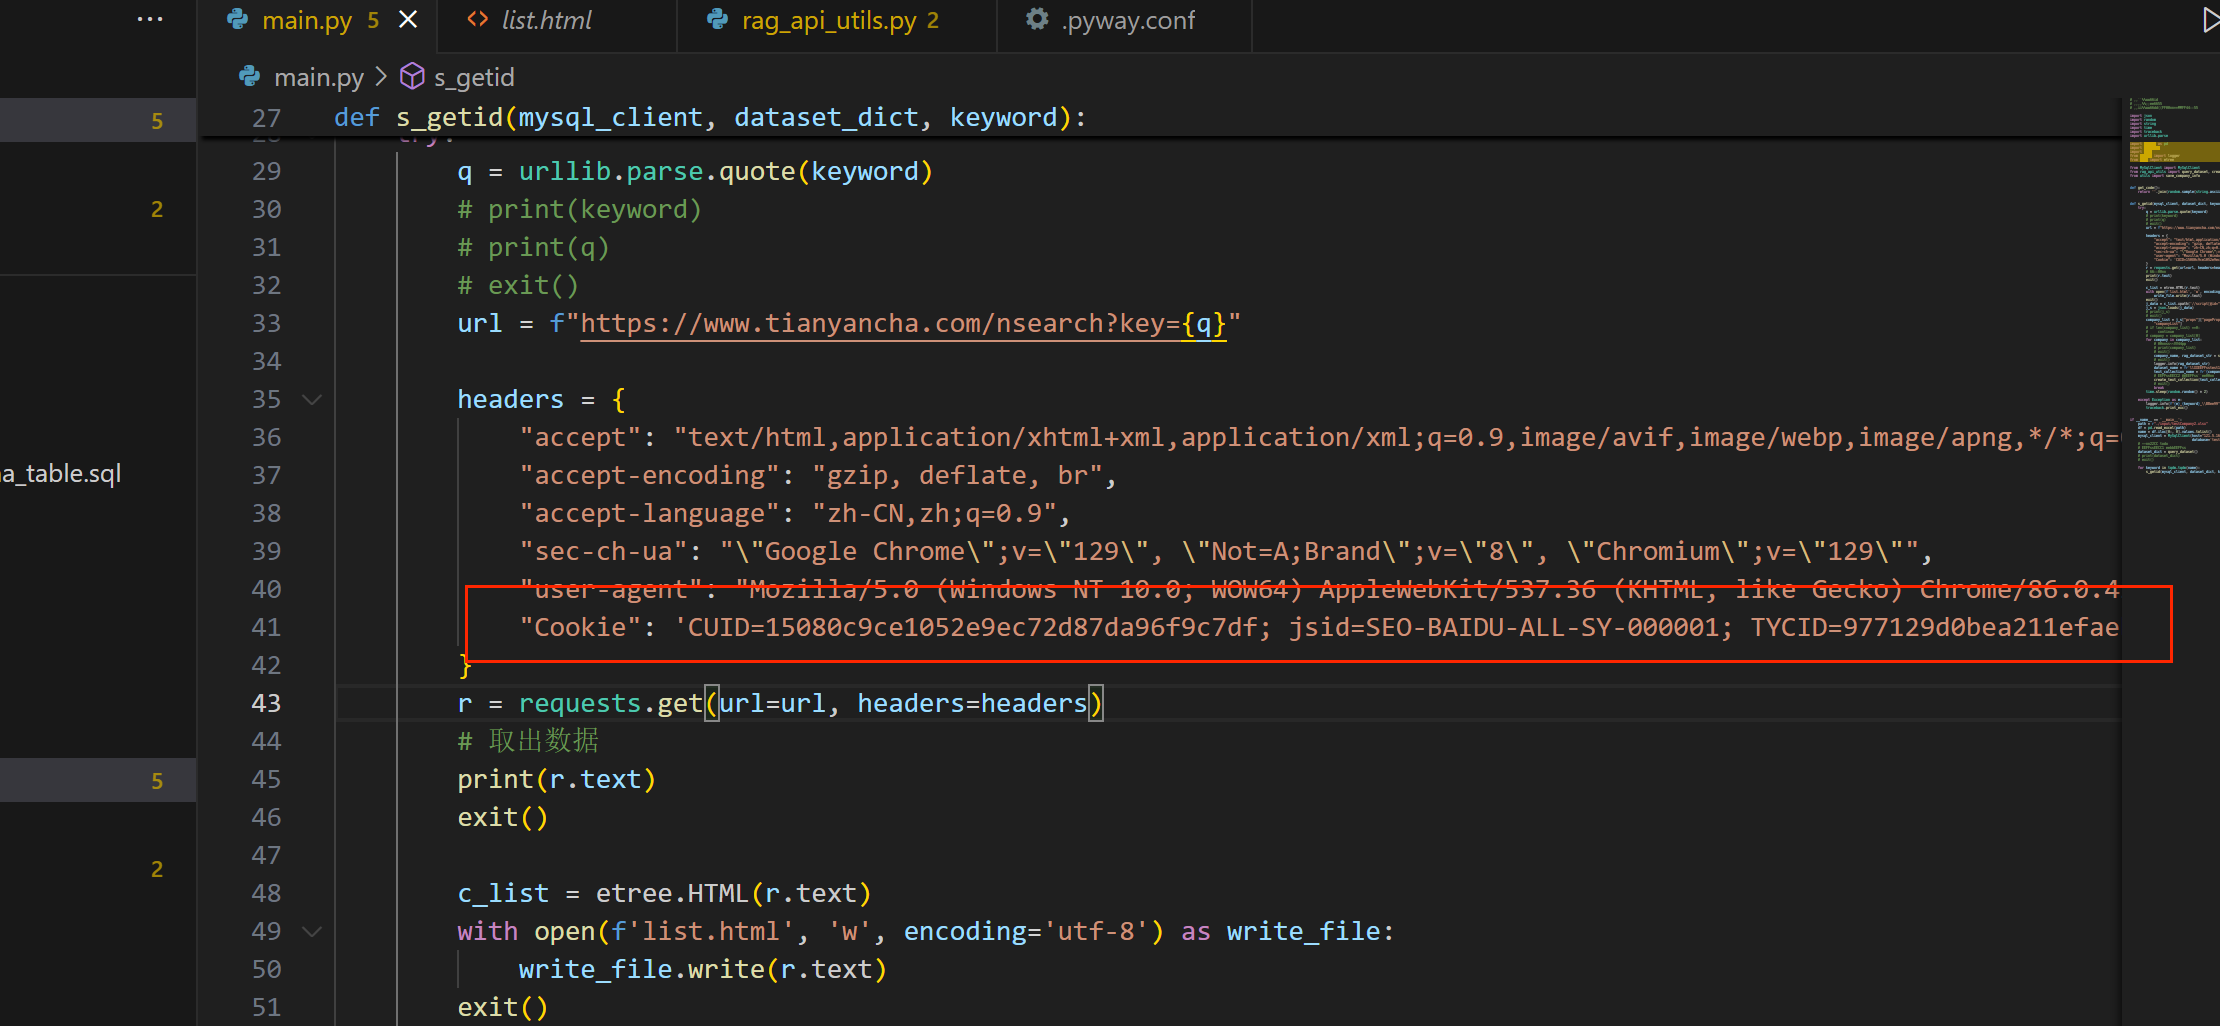
Task: Click the minimap code overview
Action: [x=2170, y=300]
